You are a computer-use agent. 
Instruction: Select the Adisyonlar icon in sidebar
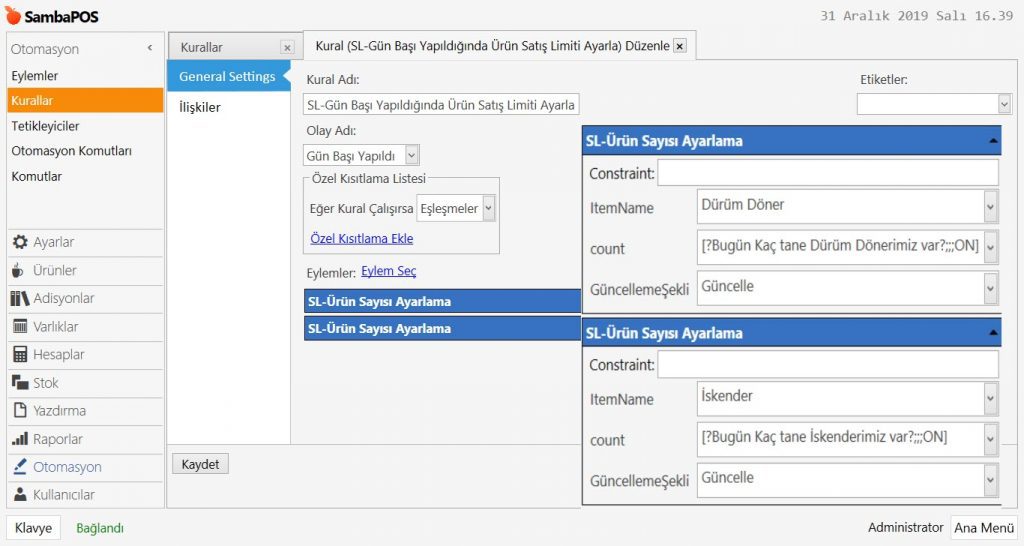(21, 299)
